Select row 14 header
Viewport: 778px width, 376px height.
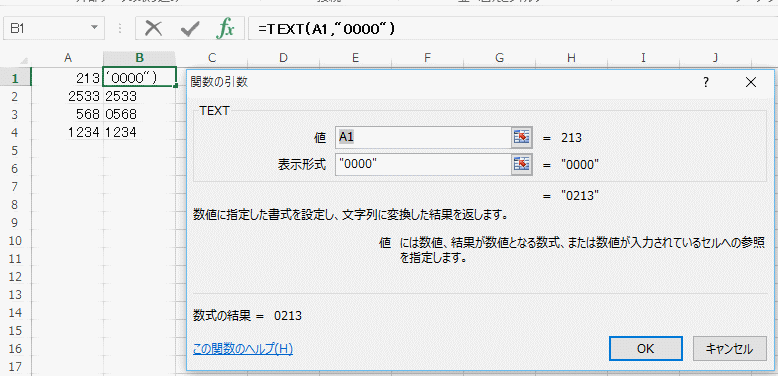point(15,313)
